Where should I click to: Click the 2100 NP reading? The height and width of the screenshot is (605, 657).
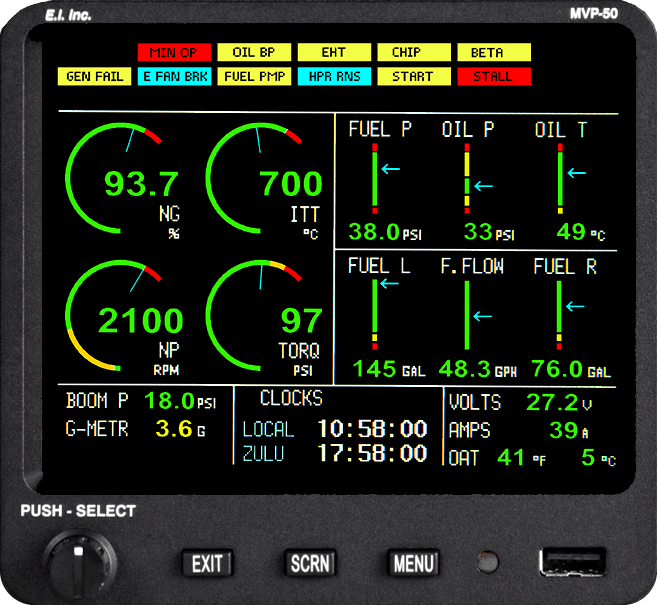point(141,321)
